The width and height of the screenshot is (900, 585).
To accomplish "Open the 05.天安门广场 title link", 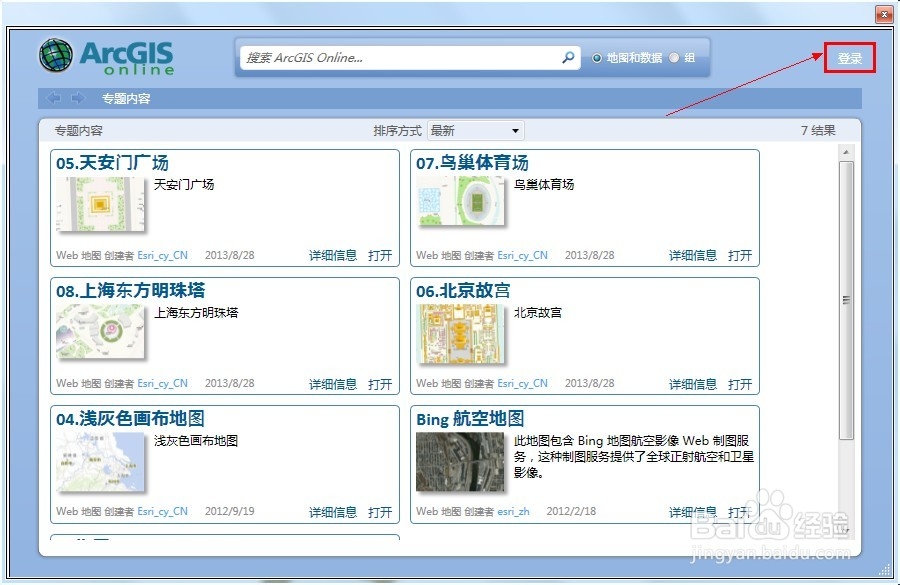I will pos(112,163).
